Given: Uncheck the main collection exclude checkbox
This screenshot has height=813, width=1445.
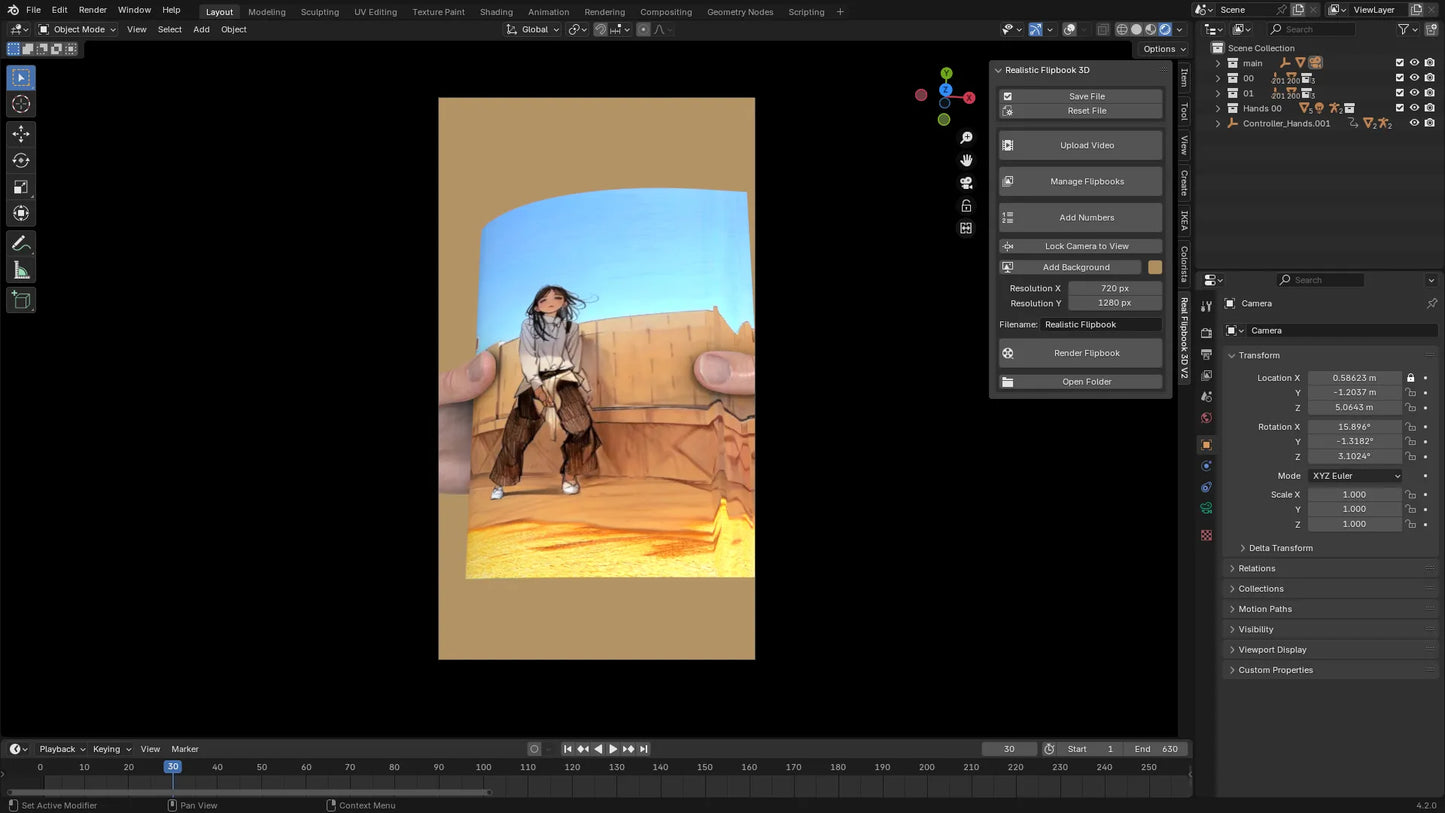Looking at the screenshot, I should (x=1400, y=63).
